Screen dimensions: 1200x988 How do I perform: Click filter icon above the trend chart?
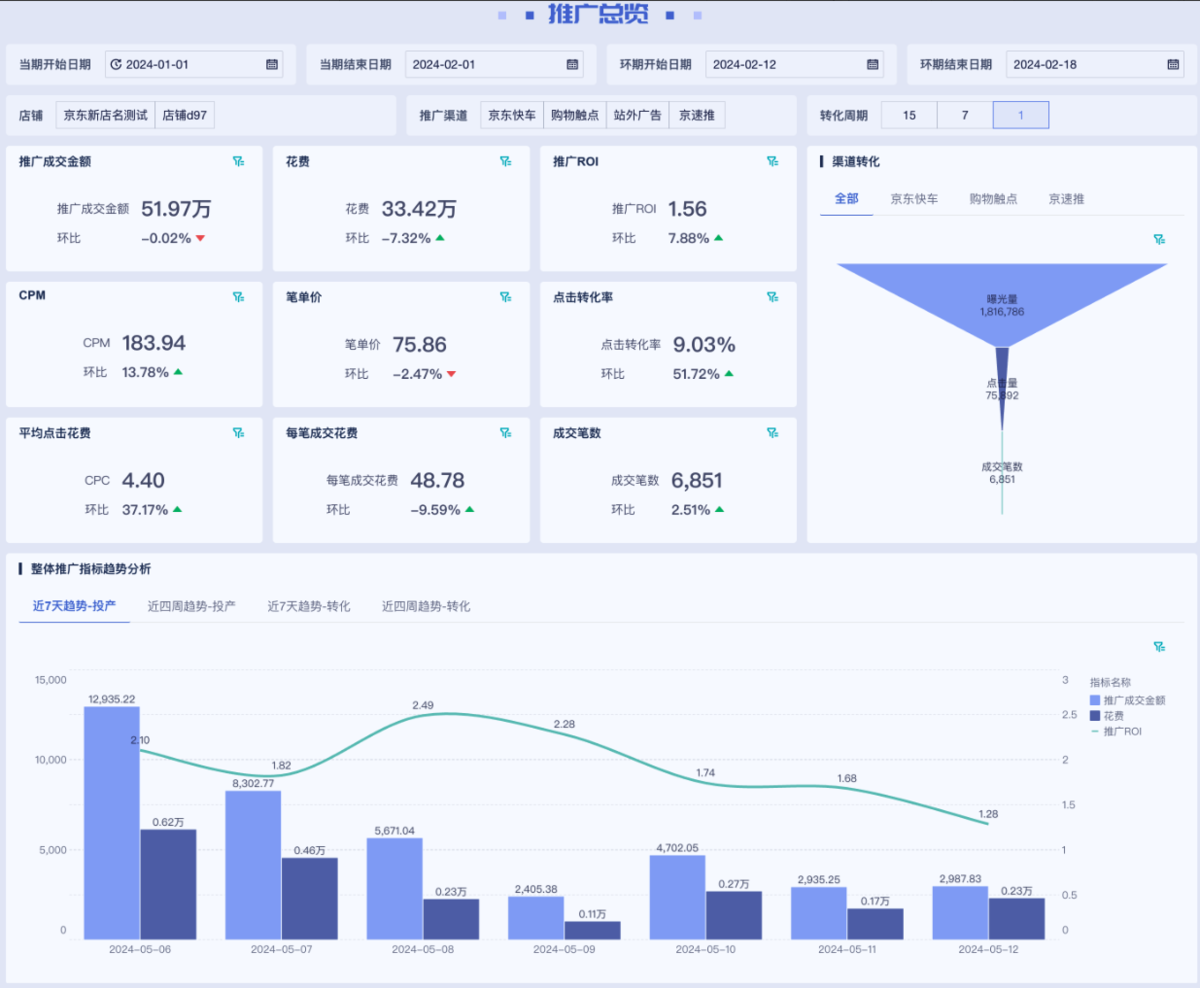pyautogui.click(x=1159, y=647)
